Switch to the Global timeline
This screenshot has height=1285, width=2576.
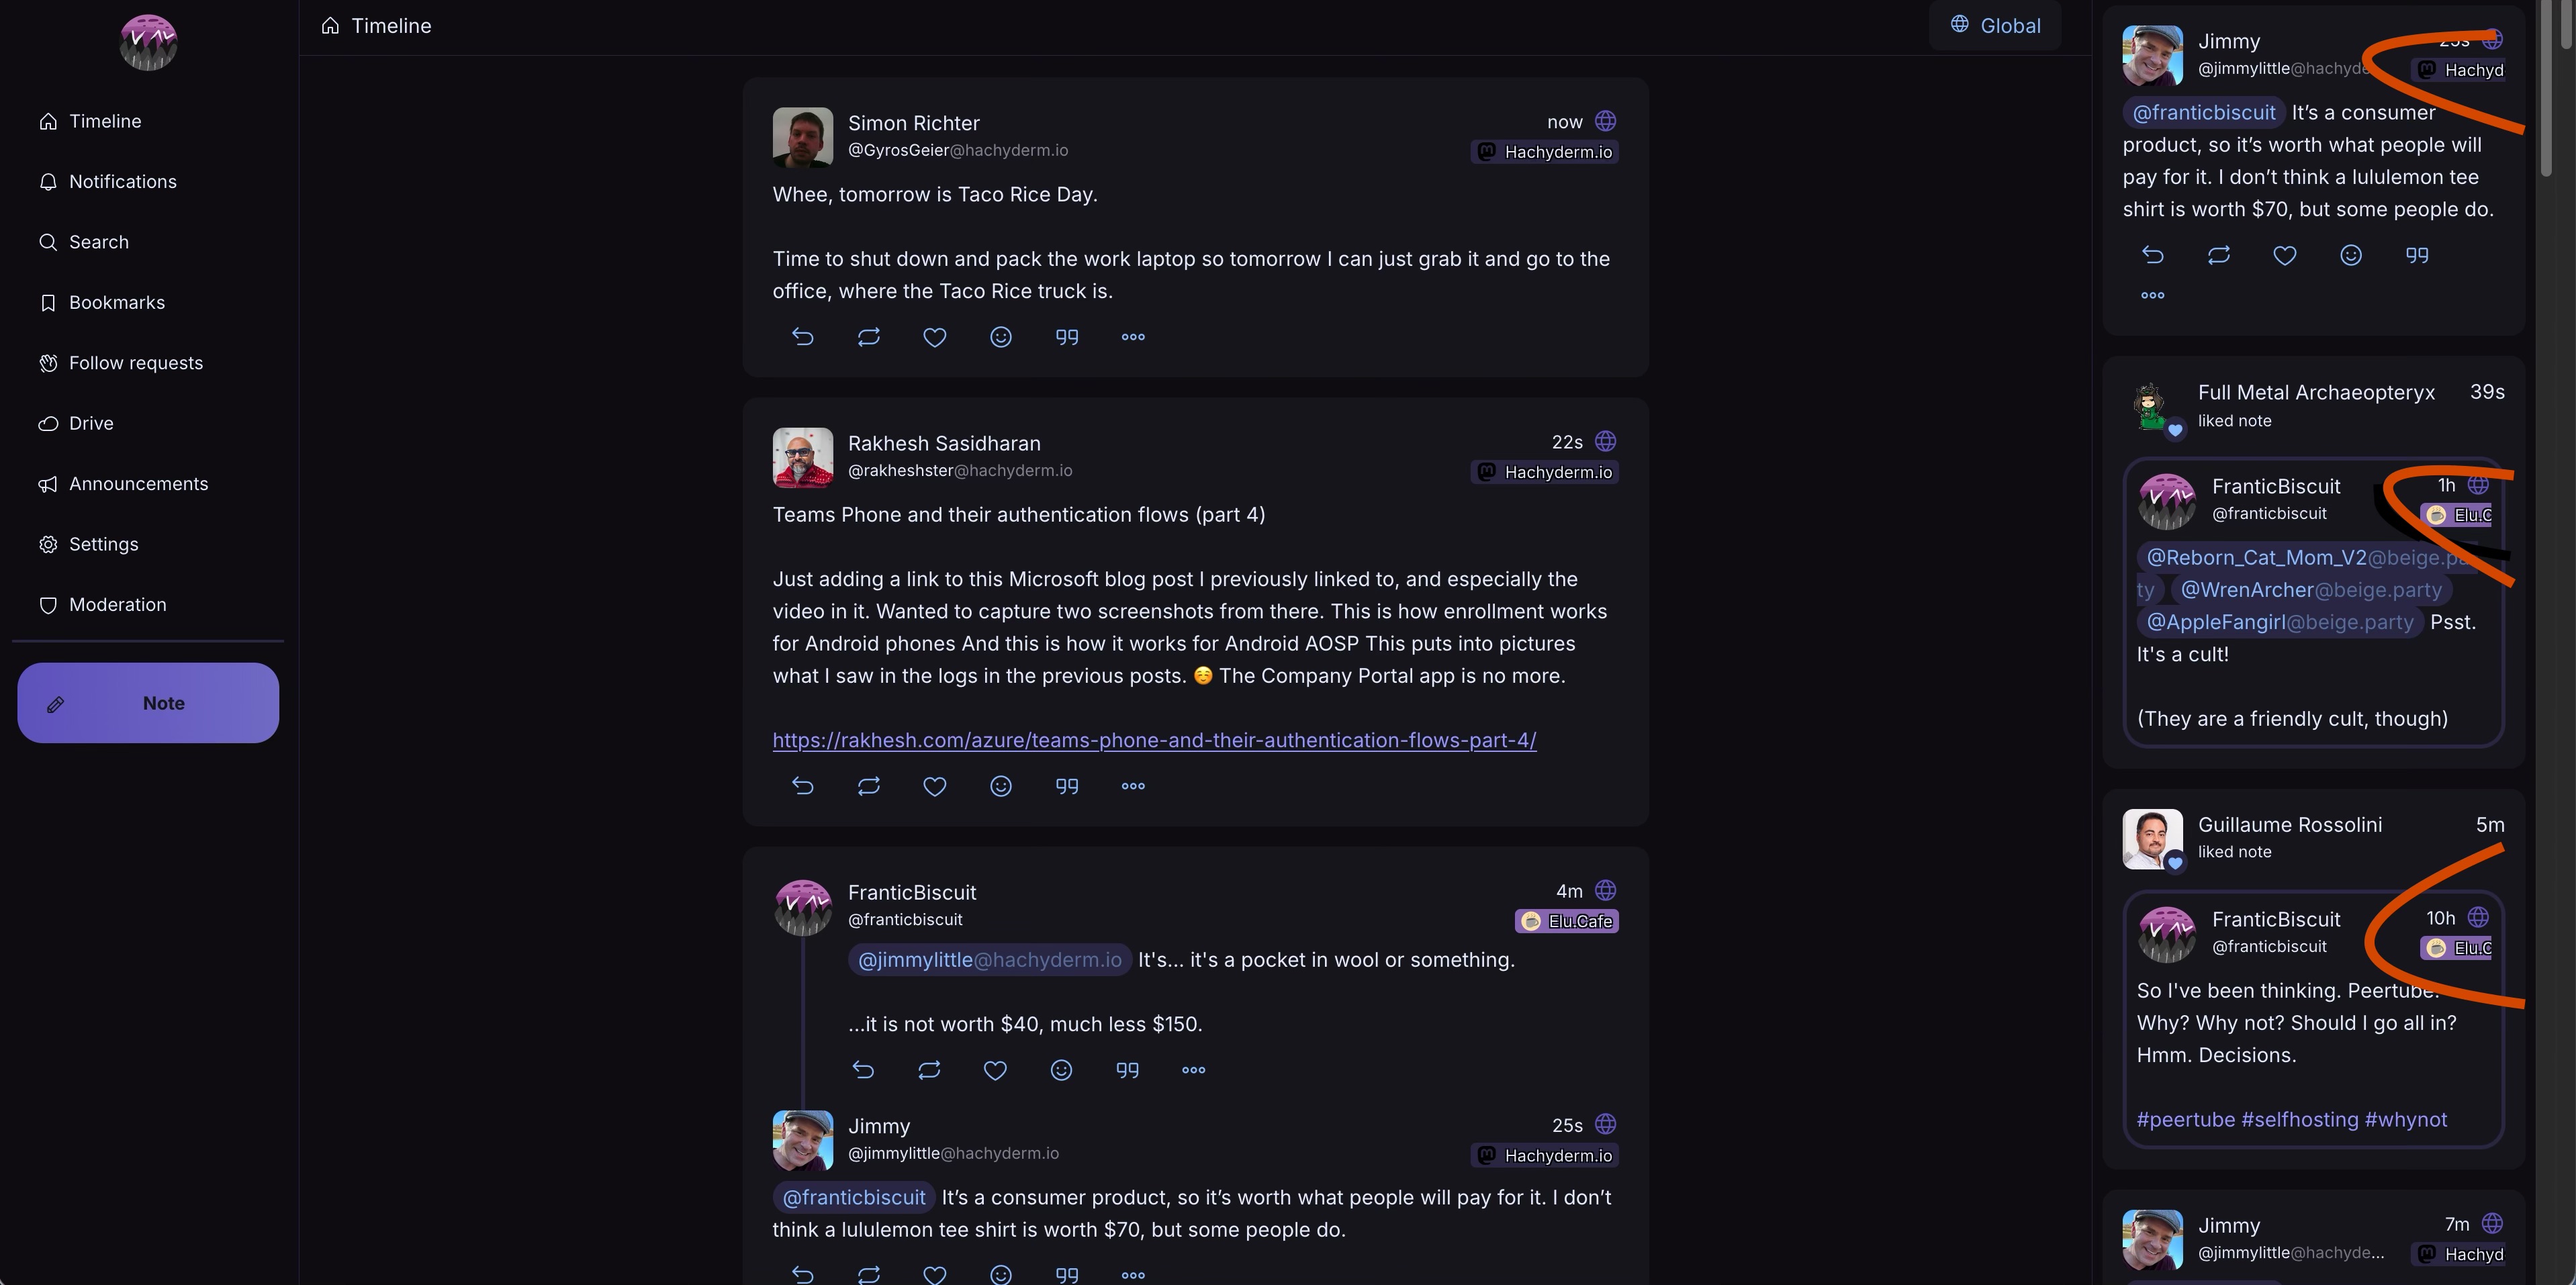tap(1995, 26)
